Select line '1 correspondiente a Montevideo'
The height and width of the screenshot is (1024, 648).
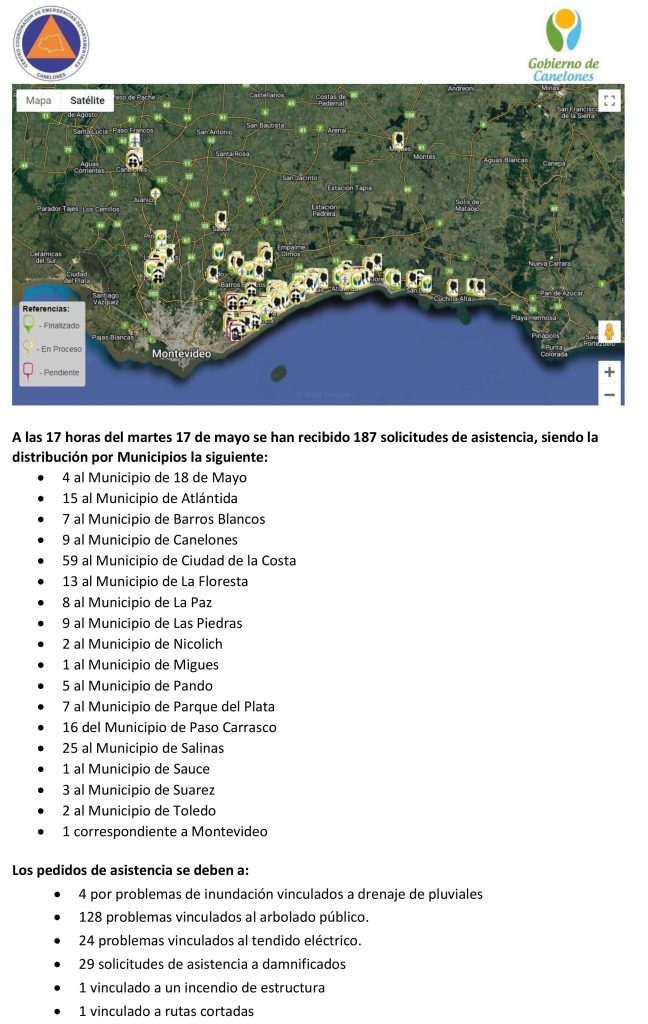click(165, 831)
